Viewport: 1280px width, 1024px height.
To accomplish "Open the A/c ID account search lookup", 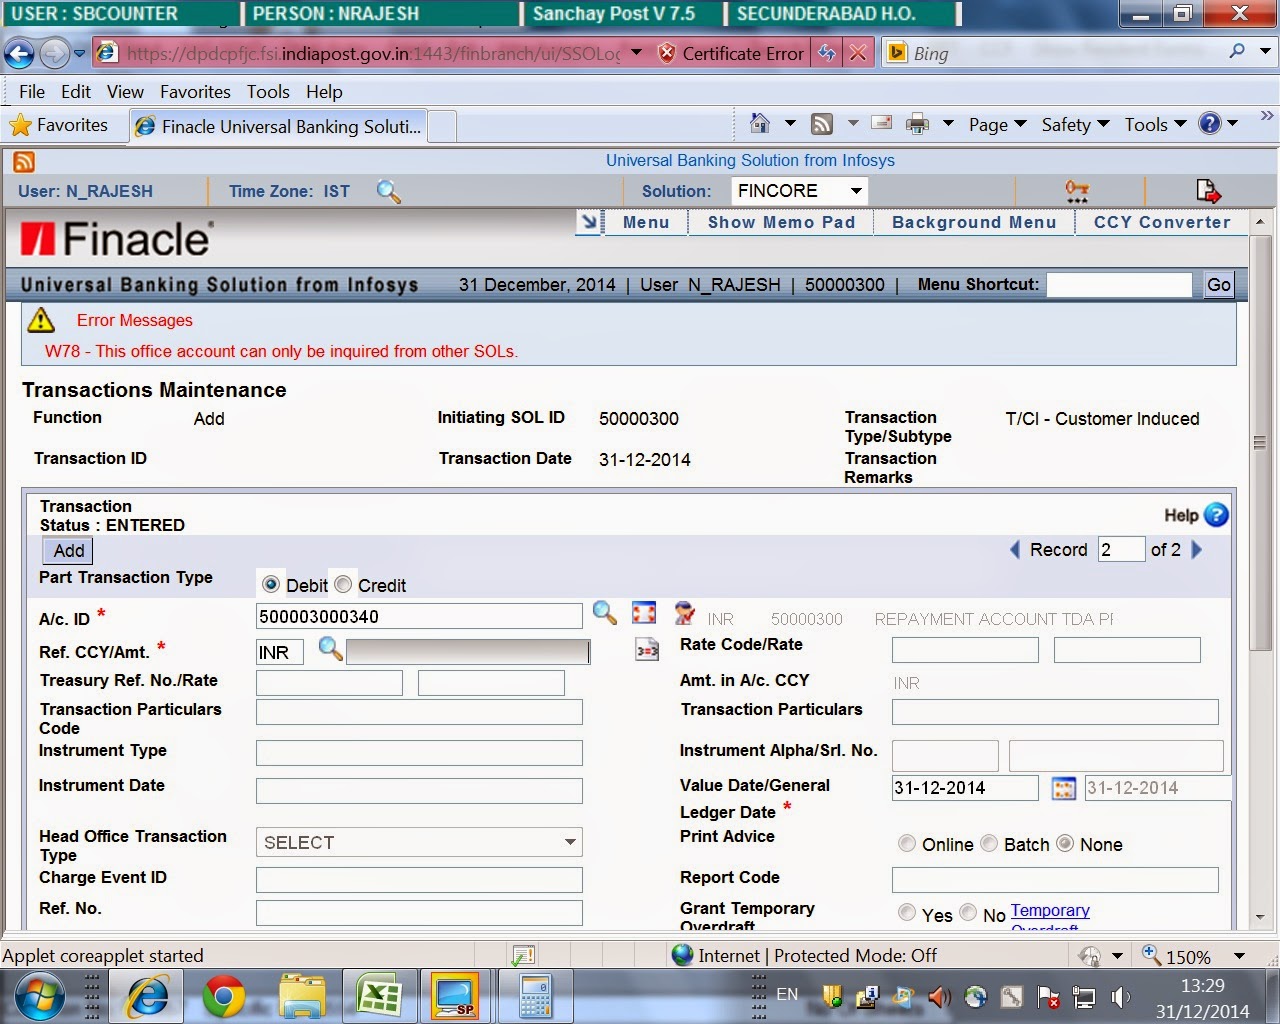I will (x=604, y=614).
